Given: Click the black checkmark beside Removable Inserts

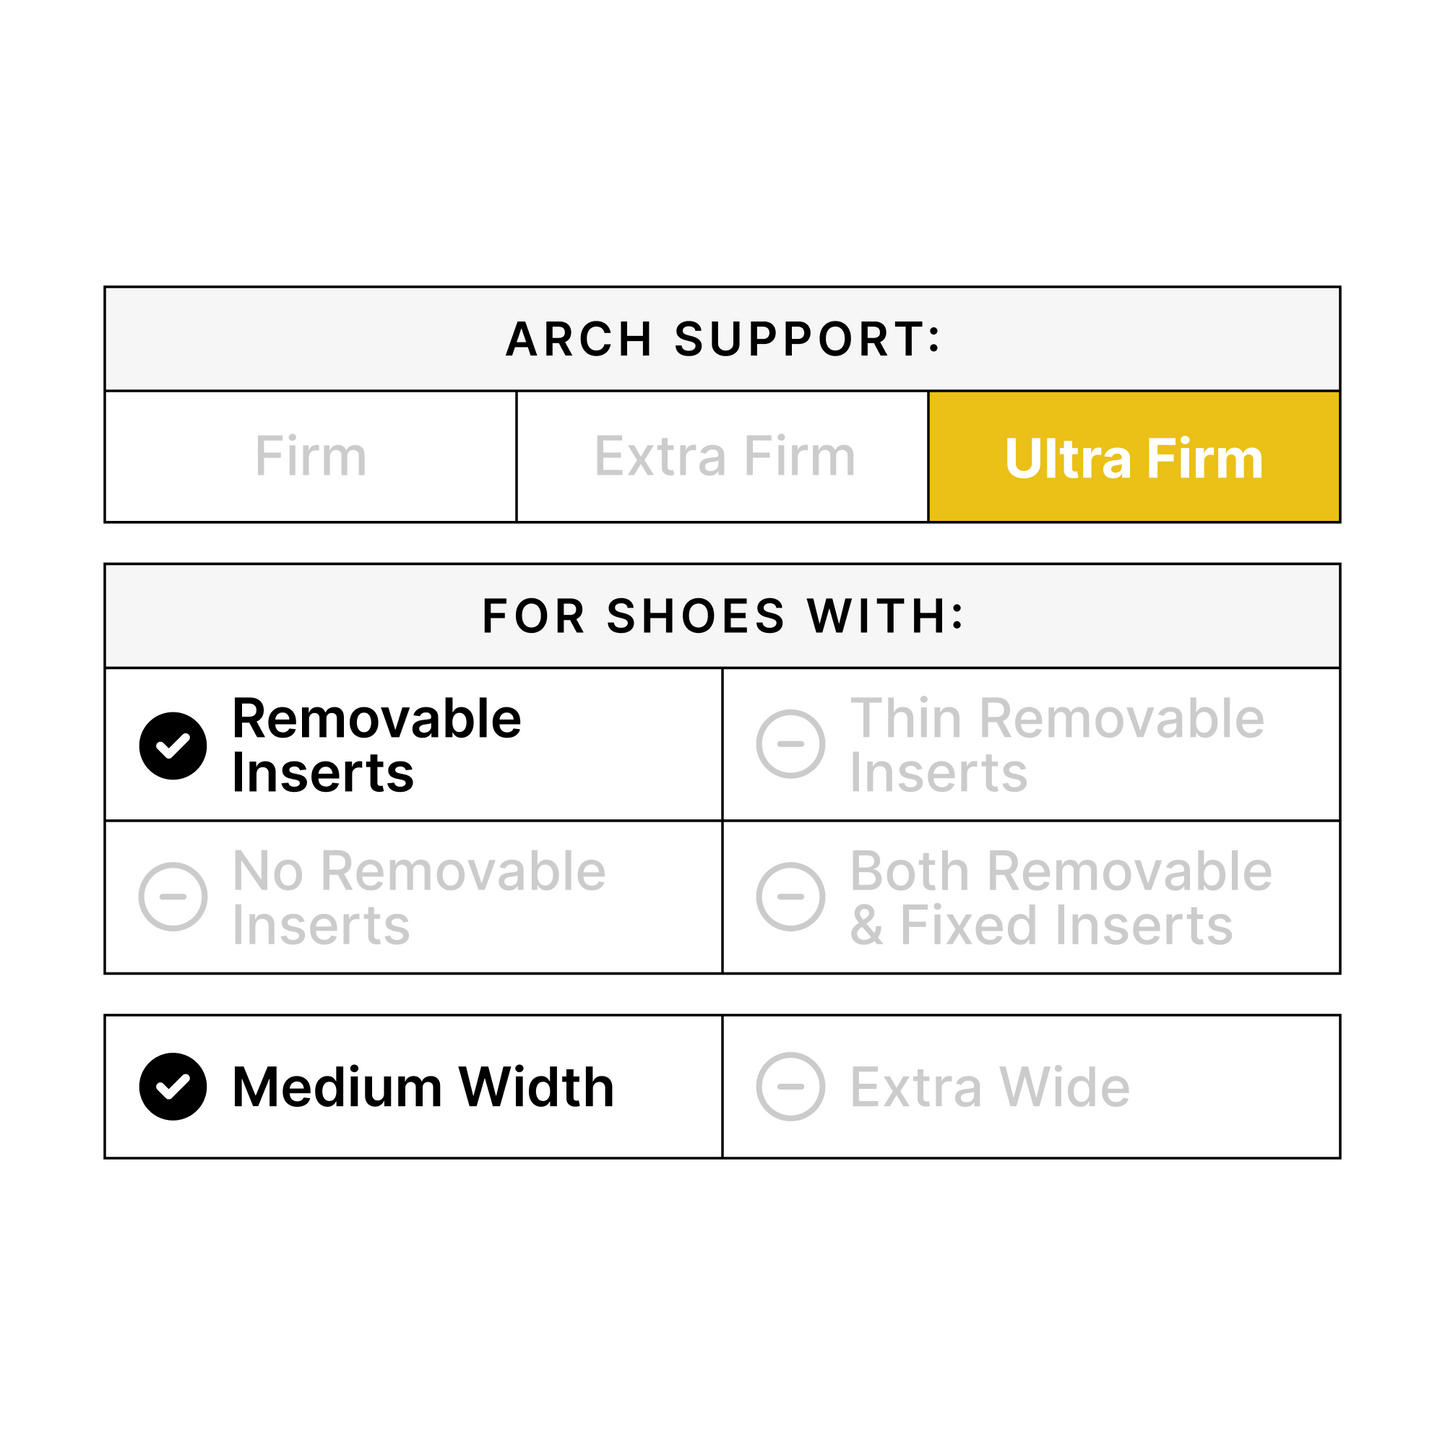Looking at the screenshot, I should pos(173,746).
